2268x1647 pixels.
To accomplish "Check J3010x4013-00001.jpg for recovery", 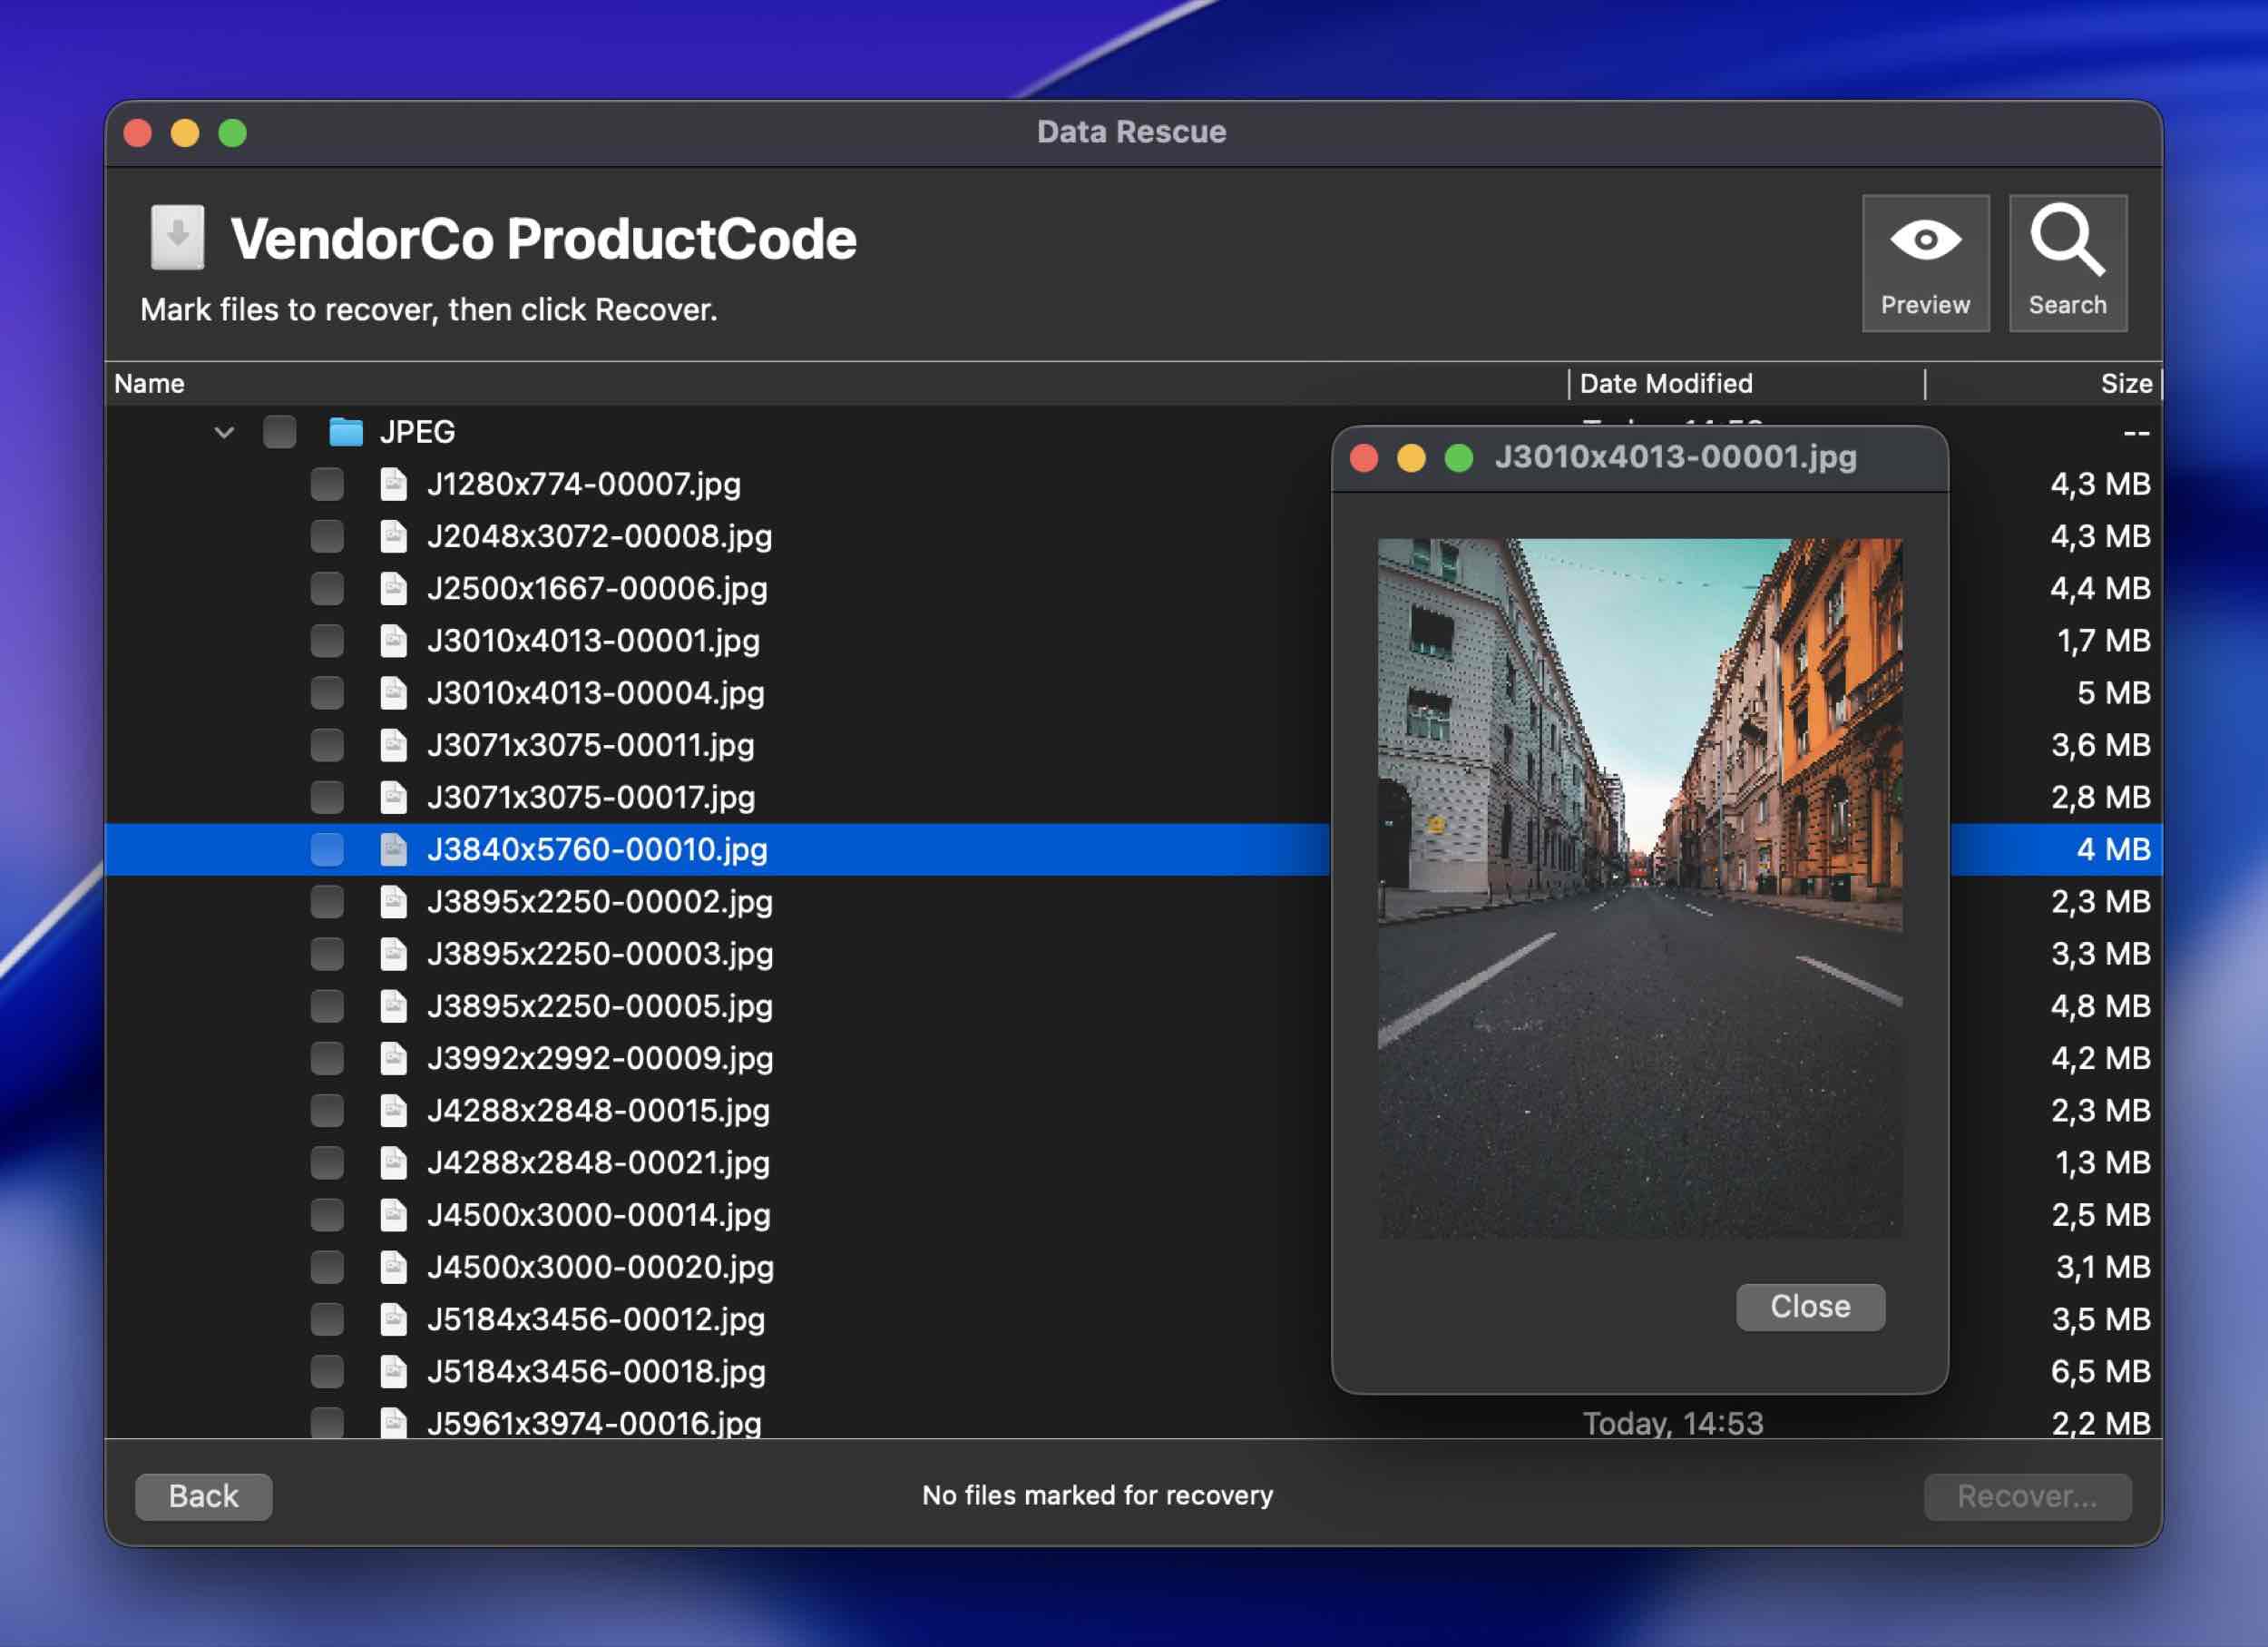I will click(327, 640).
